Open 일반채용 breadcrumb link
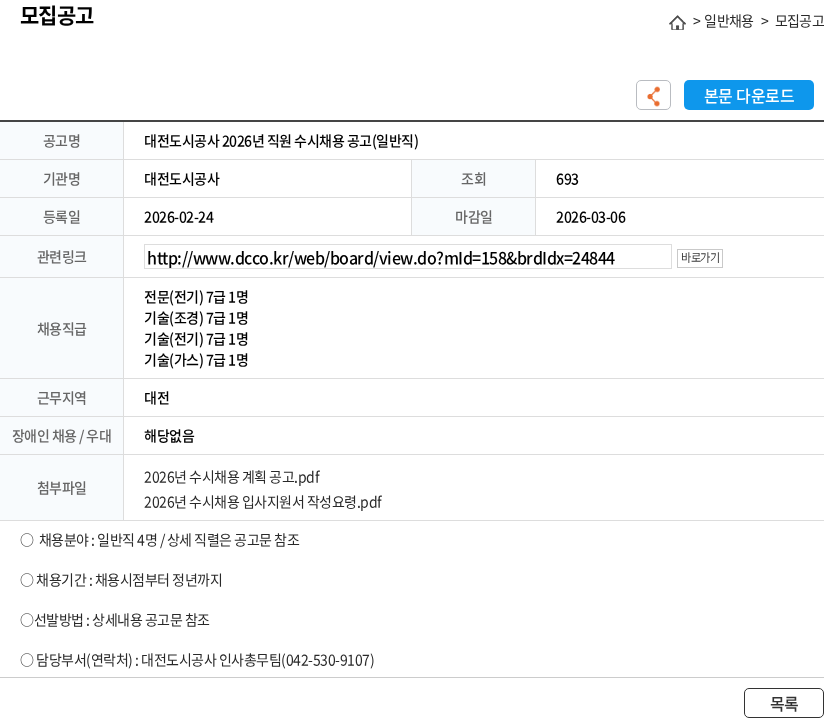 tap(728, 22)
